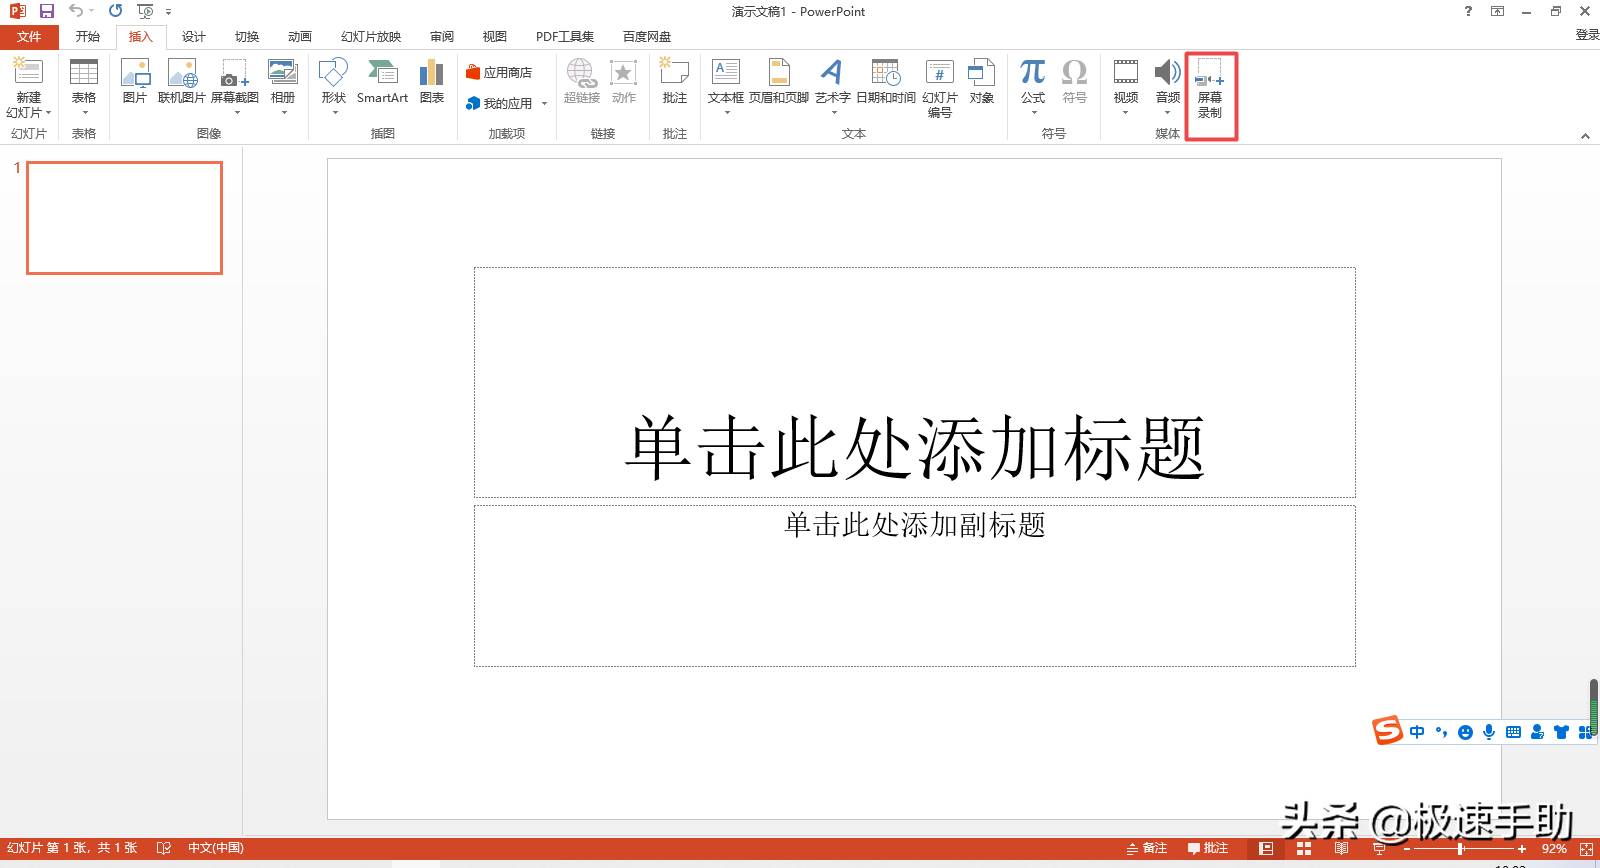Open the 应用商店 app store
Image resolution: width=1600 pixels, height=868 pixels.
pos(499,72)
